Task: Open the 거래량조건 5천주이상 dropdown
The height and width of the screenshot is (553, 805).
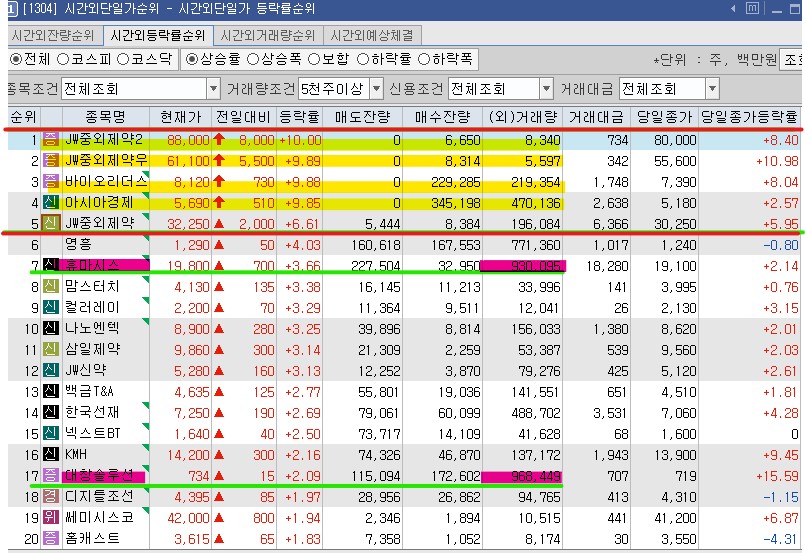Action: coord(376,89)
